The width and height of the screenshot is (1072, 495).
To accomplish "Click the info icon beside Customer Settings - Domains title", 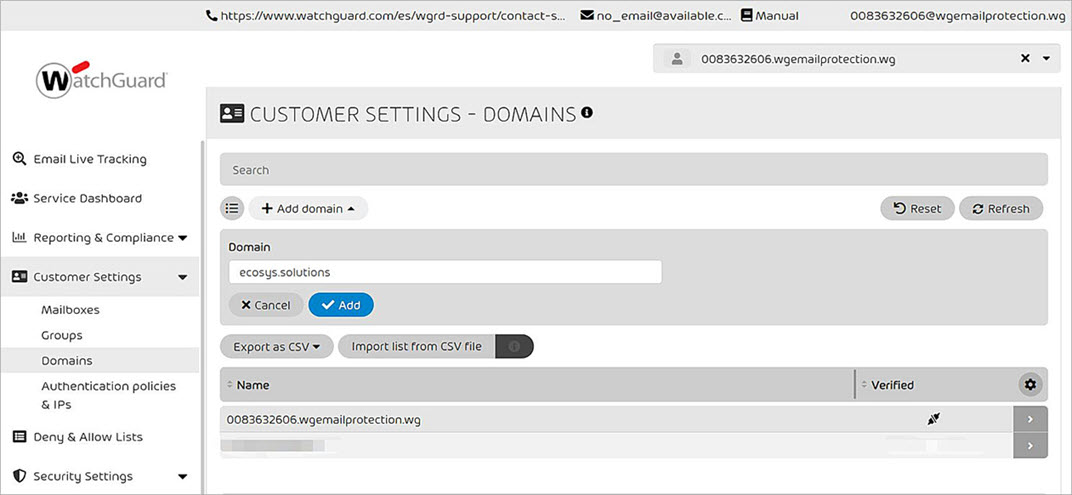I will click(x=587, y=113).
